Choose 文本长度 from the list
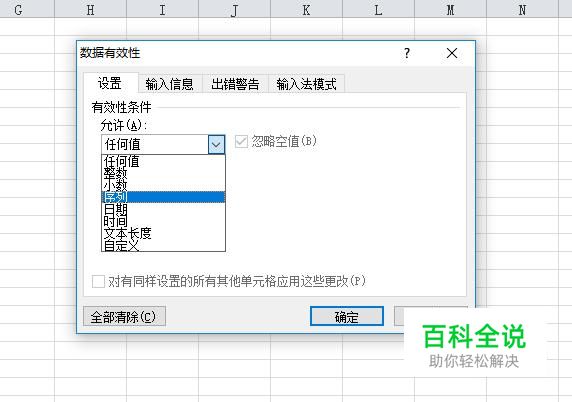572x402 pixels. tap(163, 233)
